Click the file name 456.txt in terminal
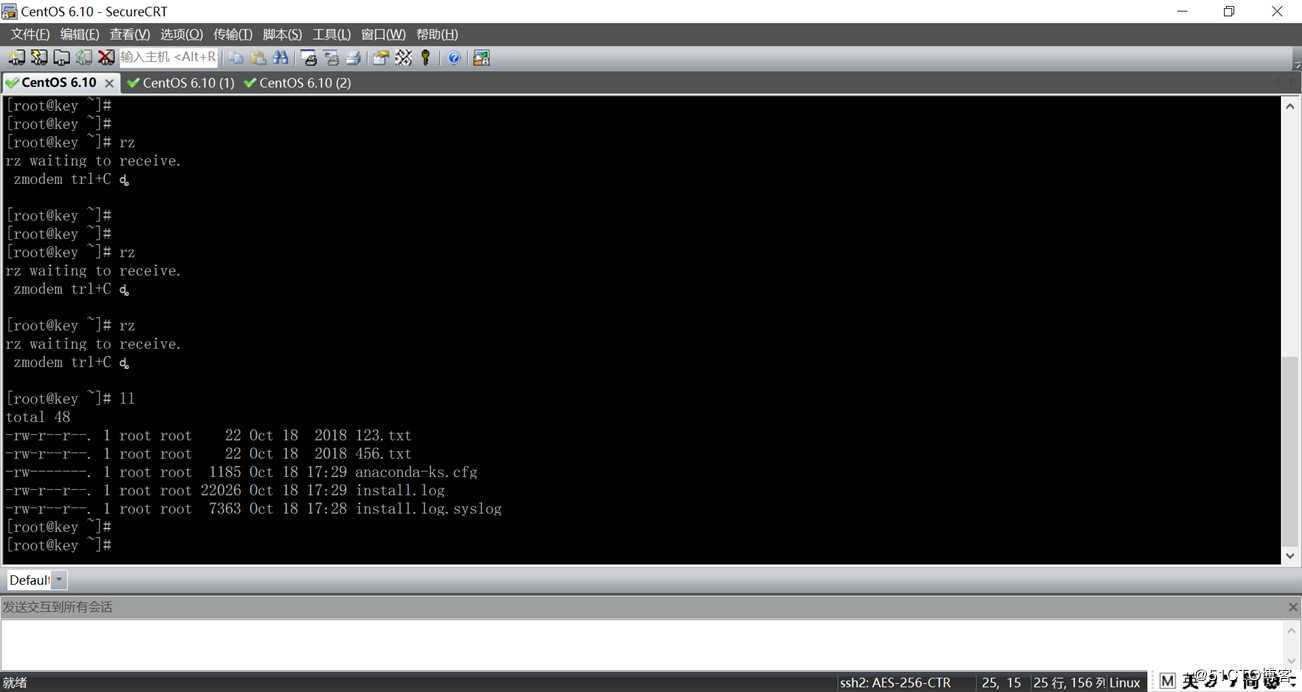 click(383, 454)
